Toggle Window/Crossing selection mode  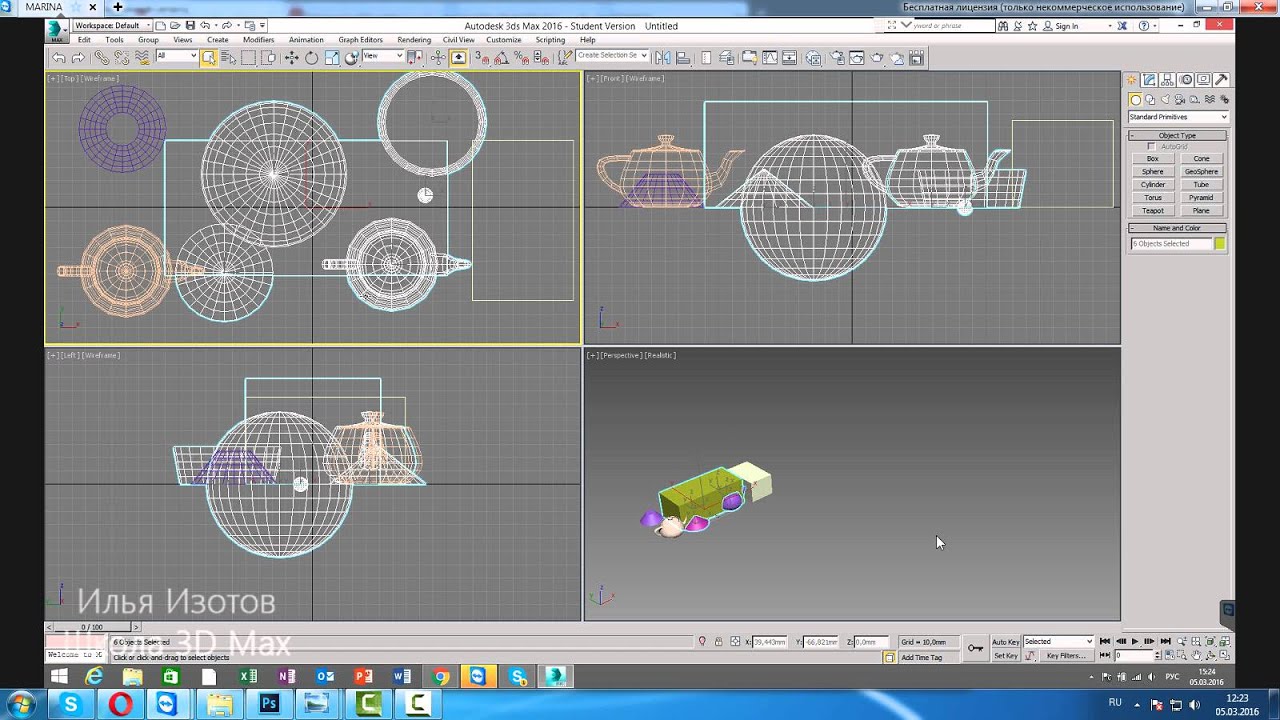(x=268, y=57)
